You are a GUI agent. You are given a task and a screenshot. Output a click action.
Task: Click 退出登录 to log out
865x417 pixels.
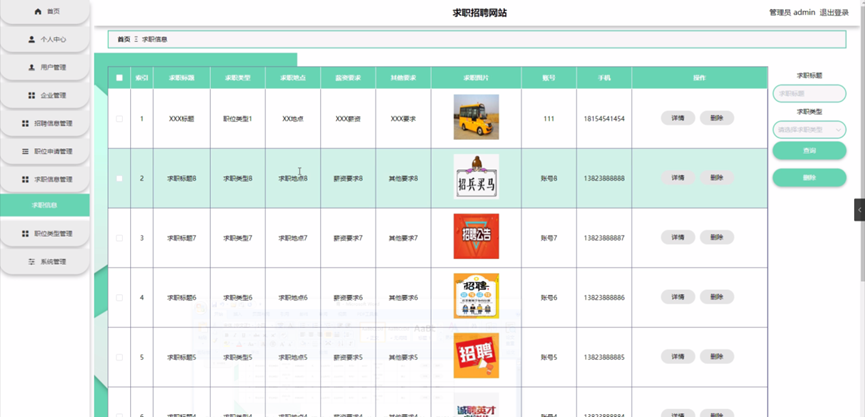pyautogui.click(x=834, y=13)
